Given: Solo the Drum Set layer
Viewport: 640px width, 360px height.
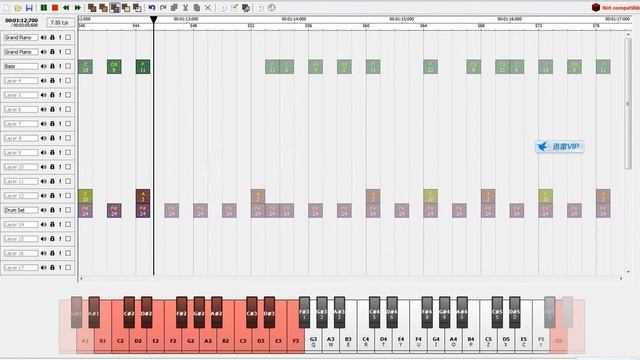Looking at the screenshot, I should (60, 210).
